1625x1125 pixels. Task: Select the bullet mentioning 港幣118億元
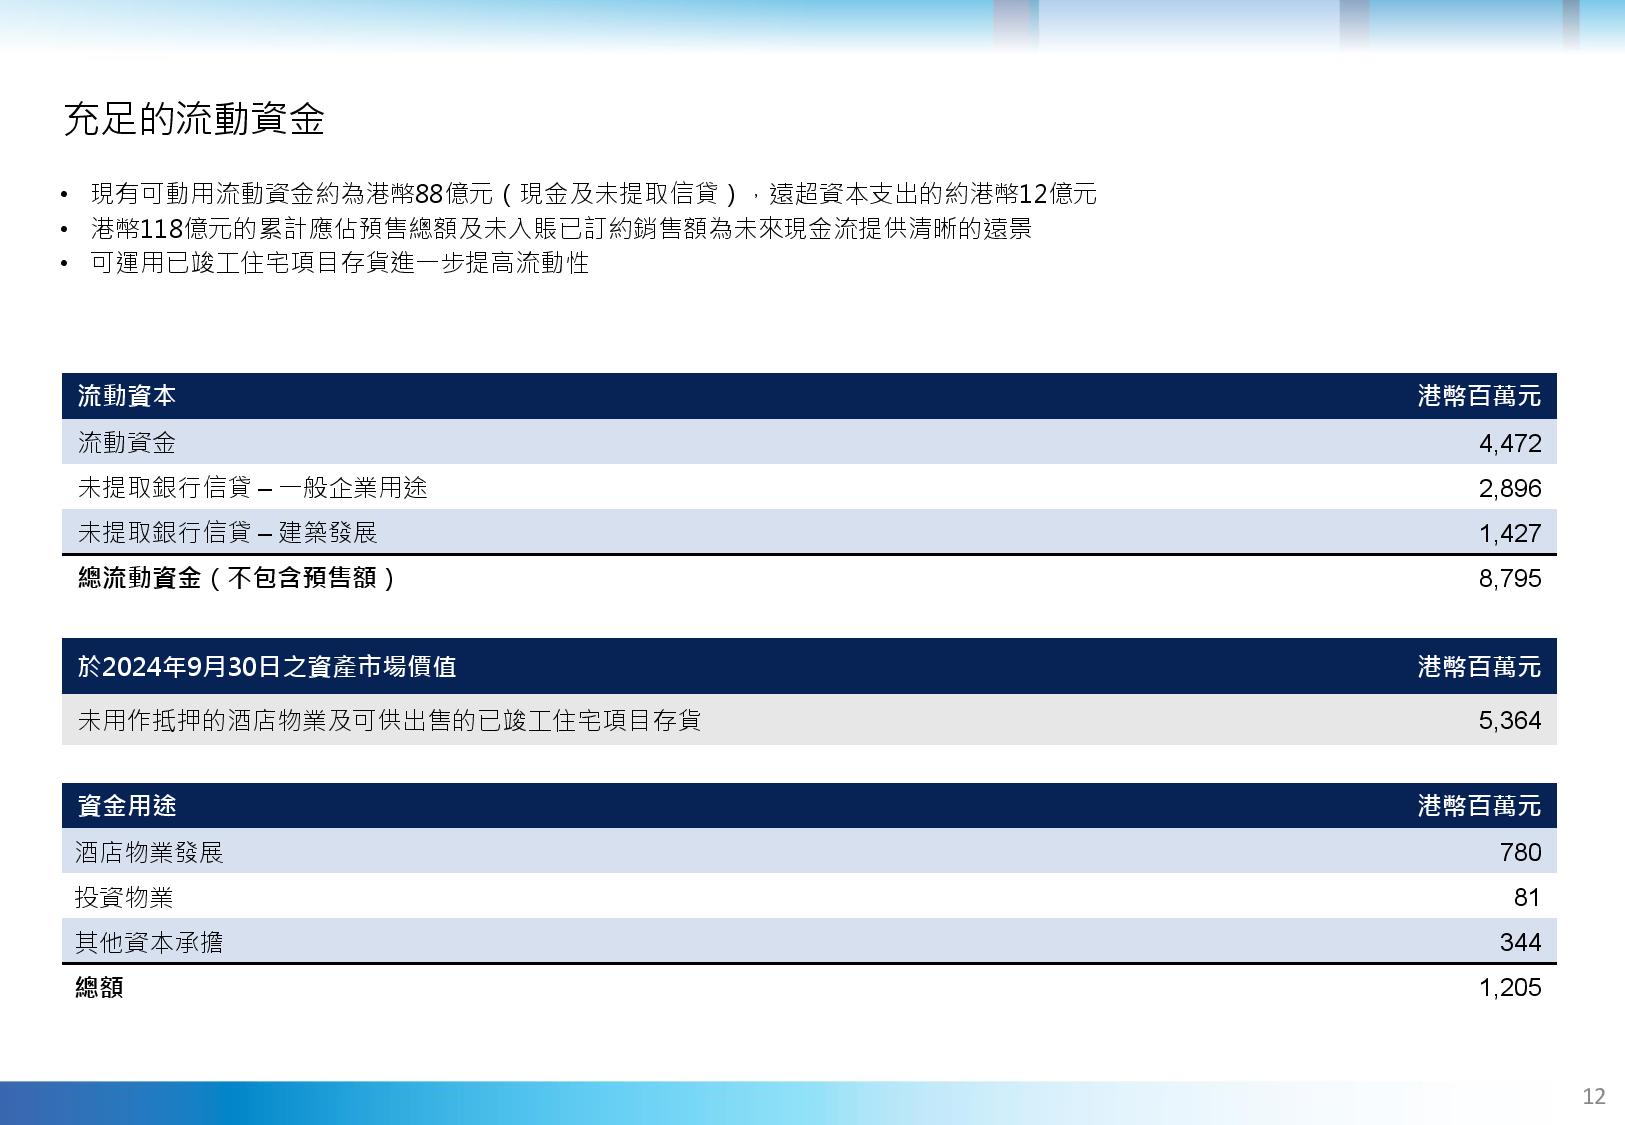click(561, 228)
